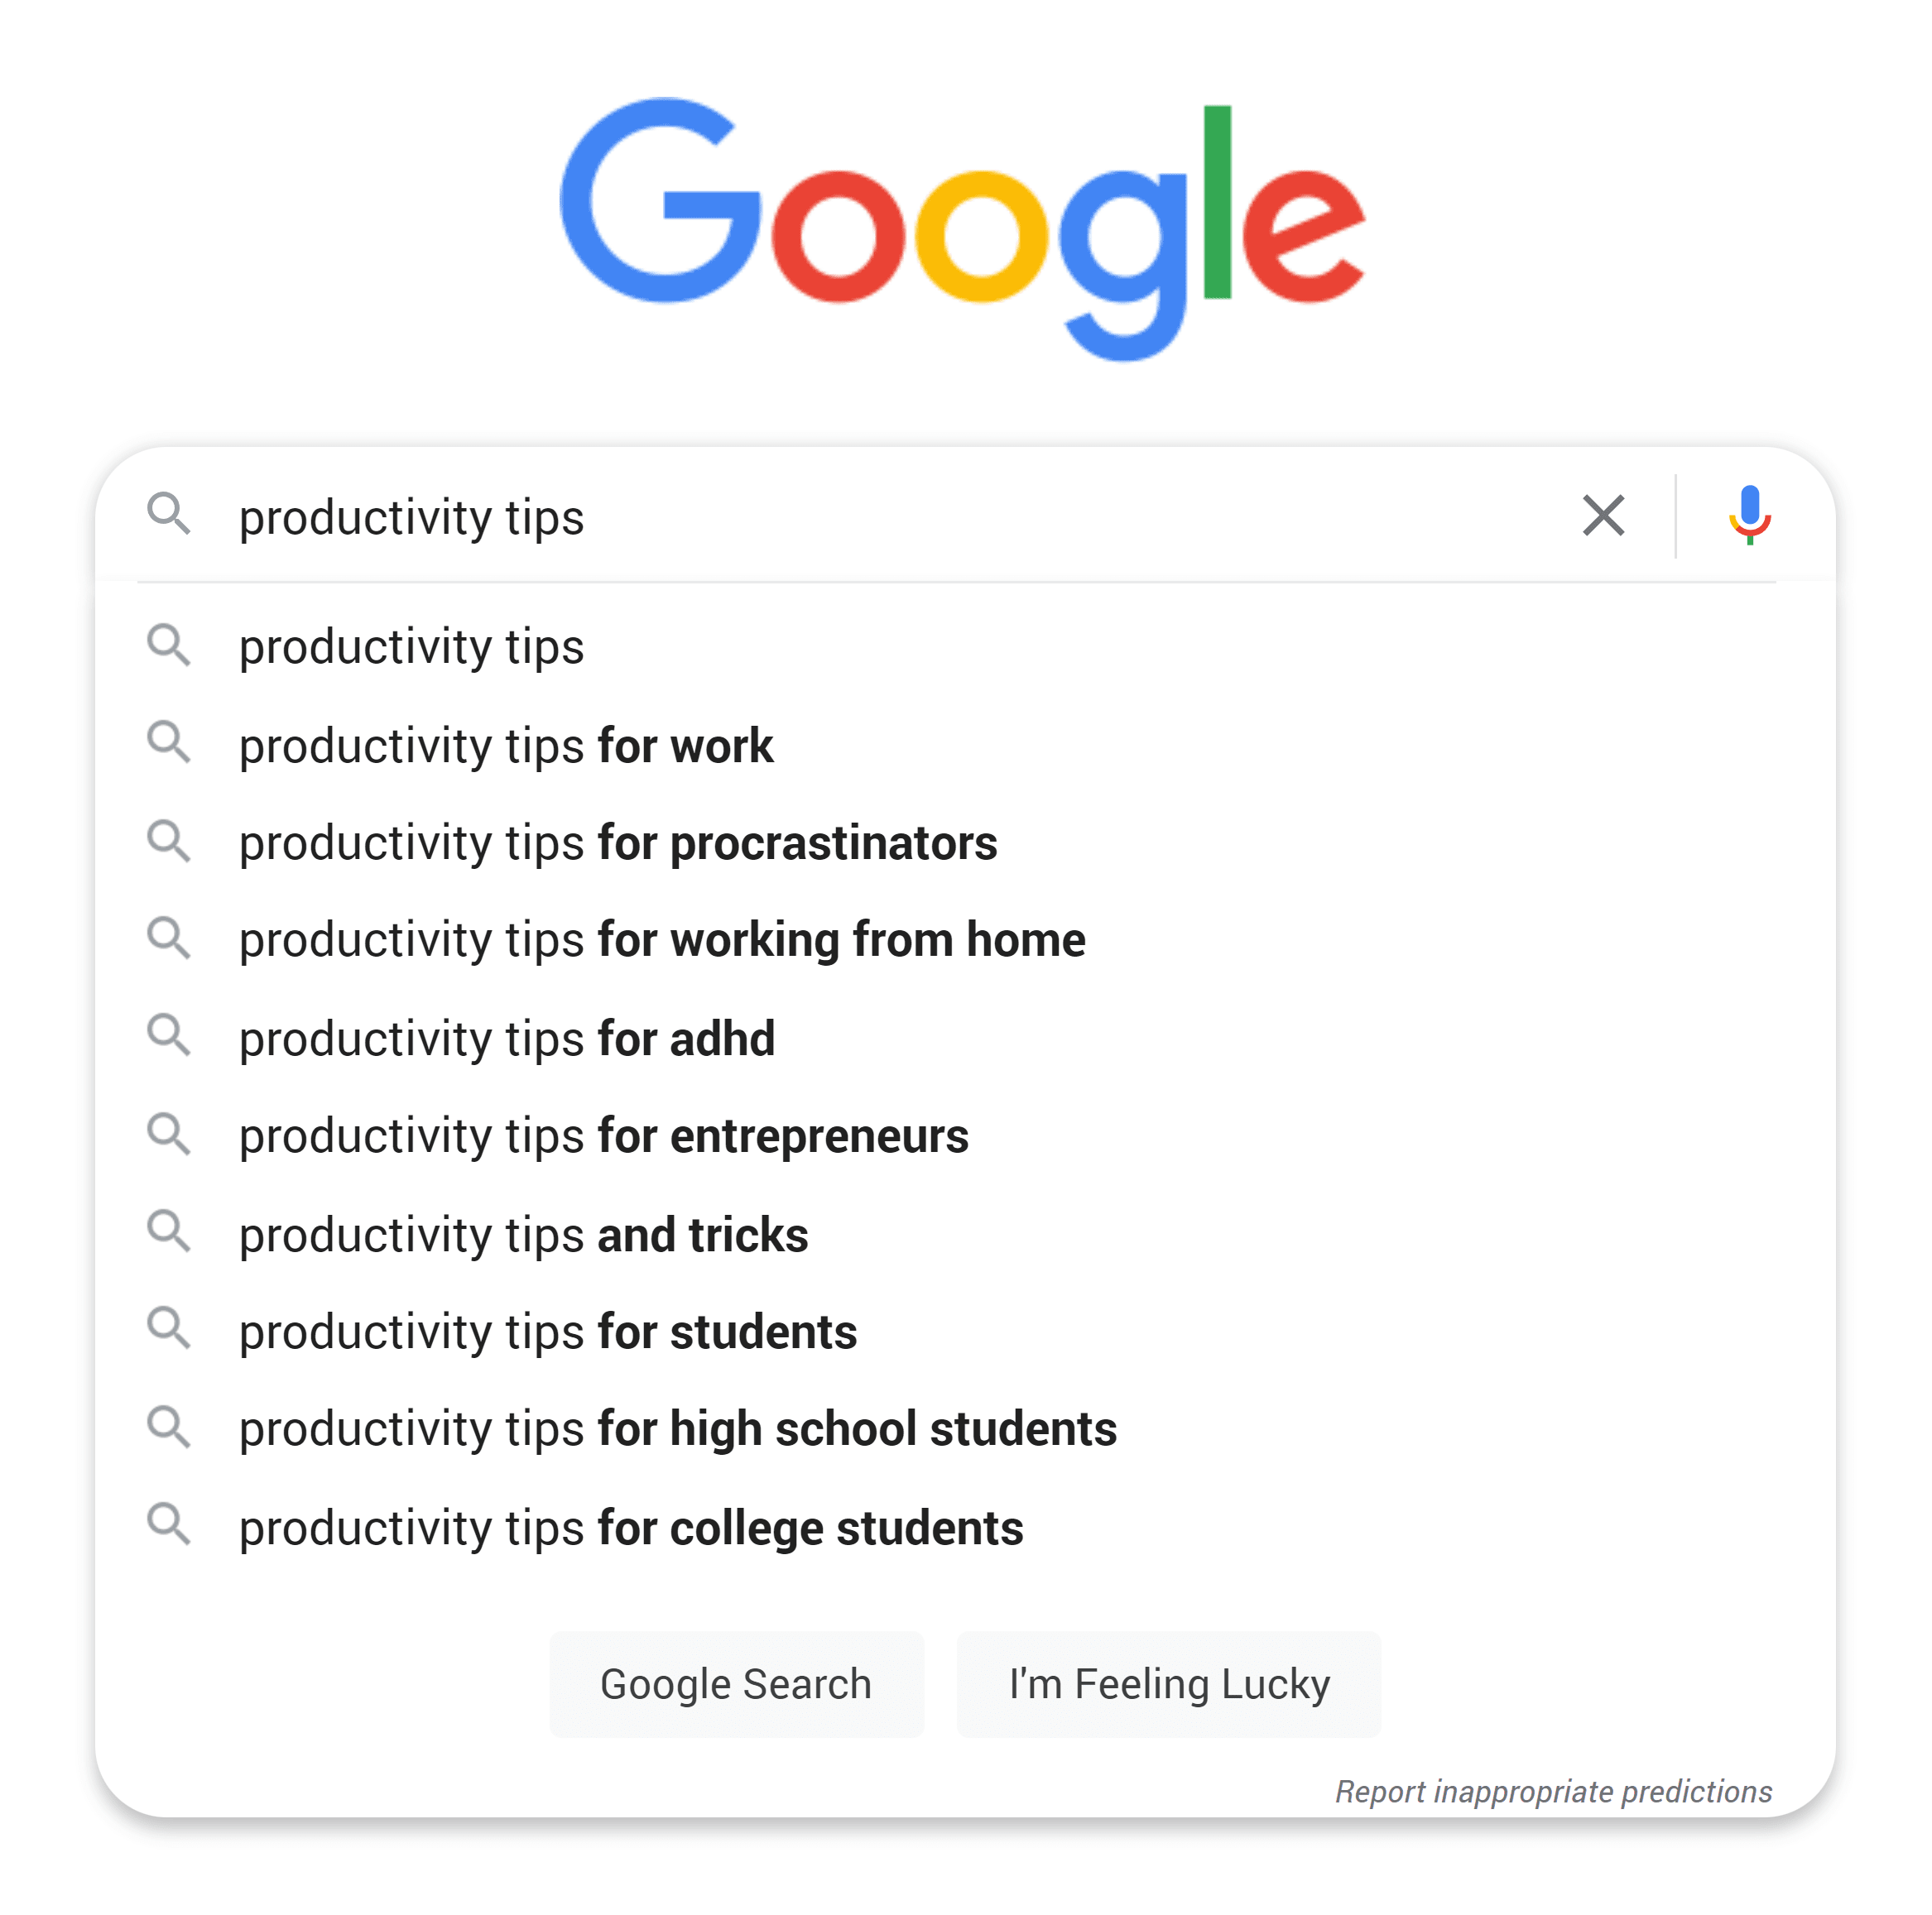Open the Report inappropriate predictions link
The height and width of the screenshot is (1915, 1932).
tap(1553, 1792)
